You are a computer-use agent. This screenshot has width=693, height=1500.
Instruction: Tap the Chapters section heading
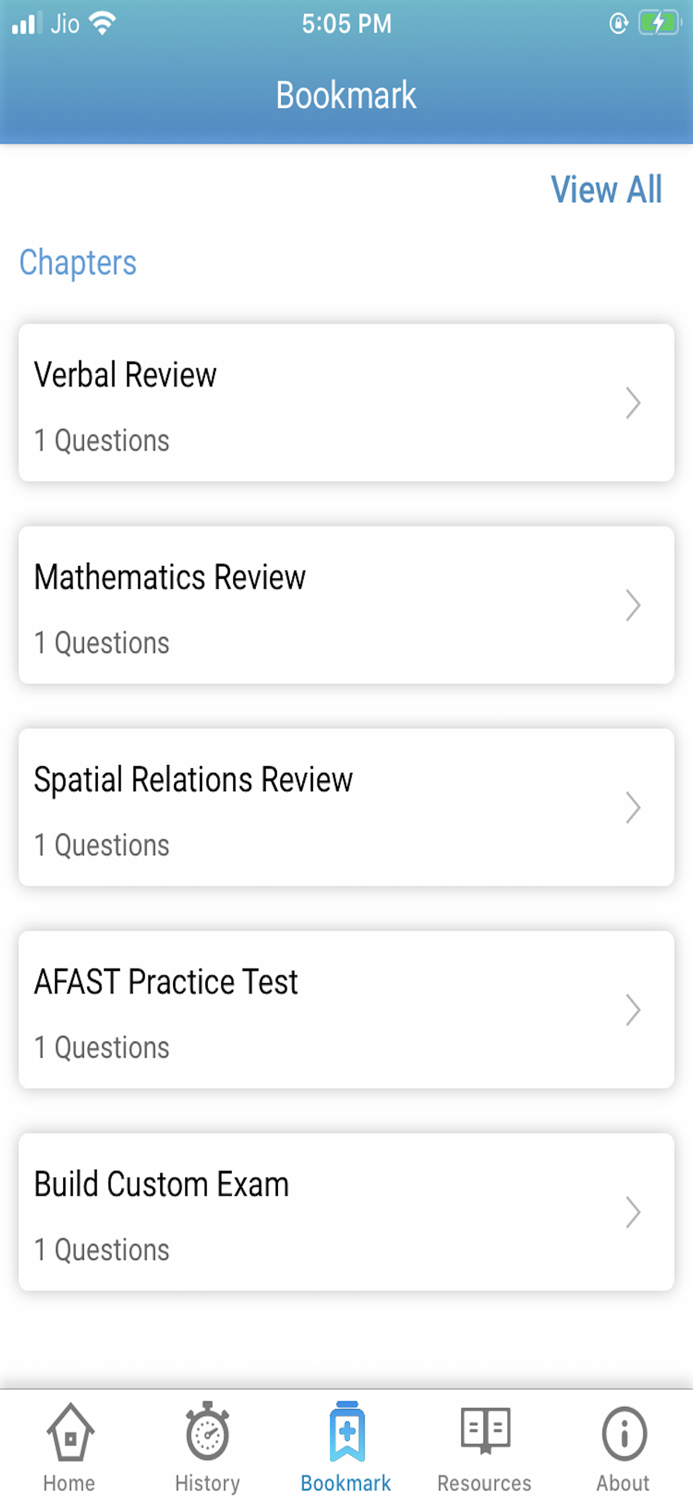tap(78, 262)
